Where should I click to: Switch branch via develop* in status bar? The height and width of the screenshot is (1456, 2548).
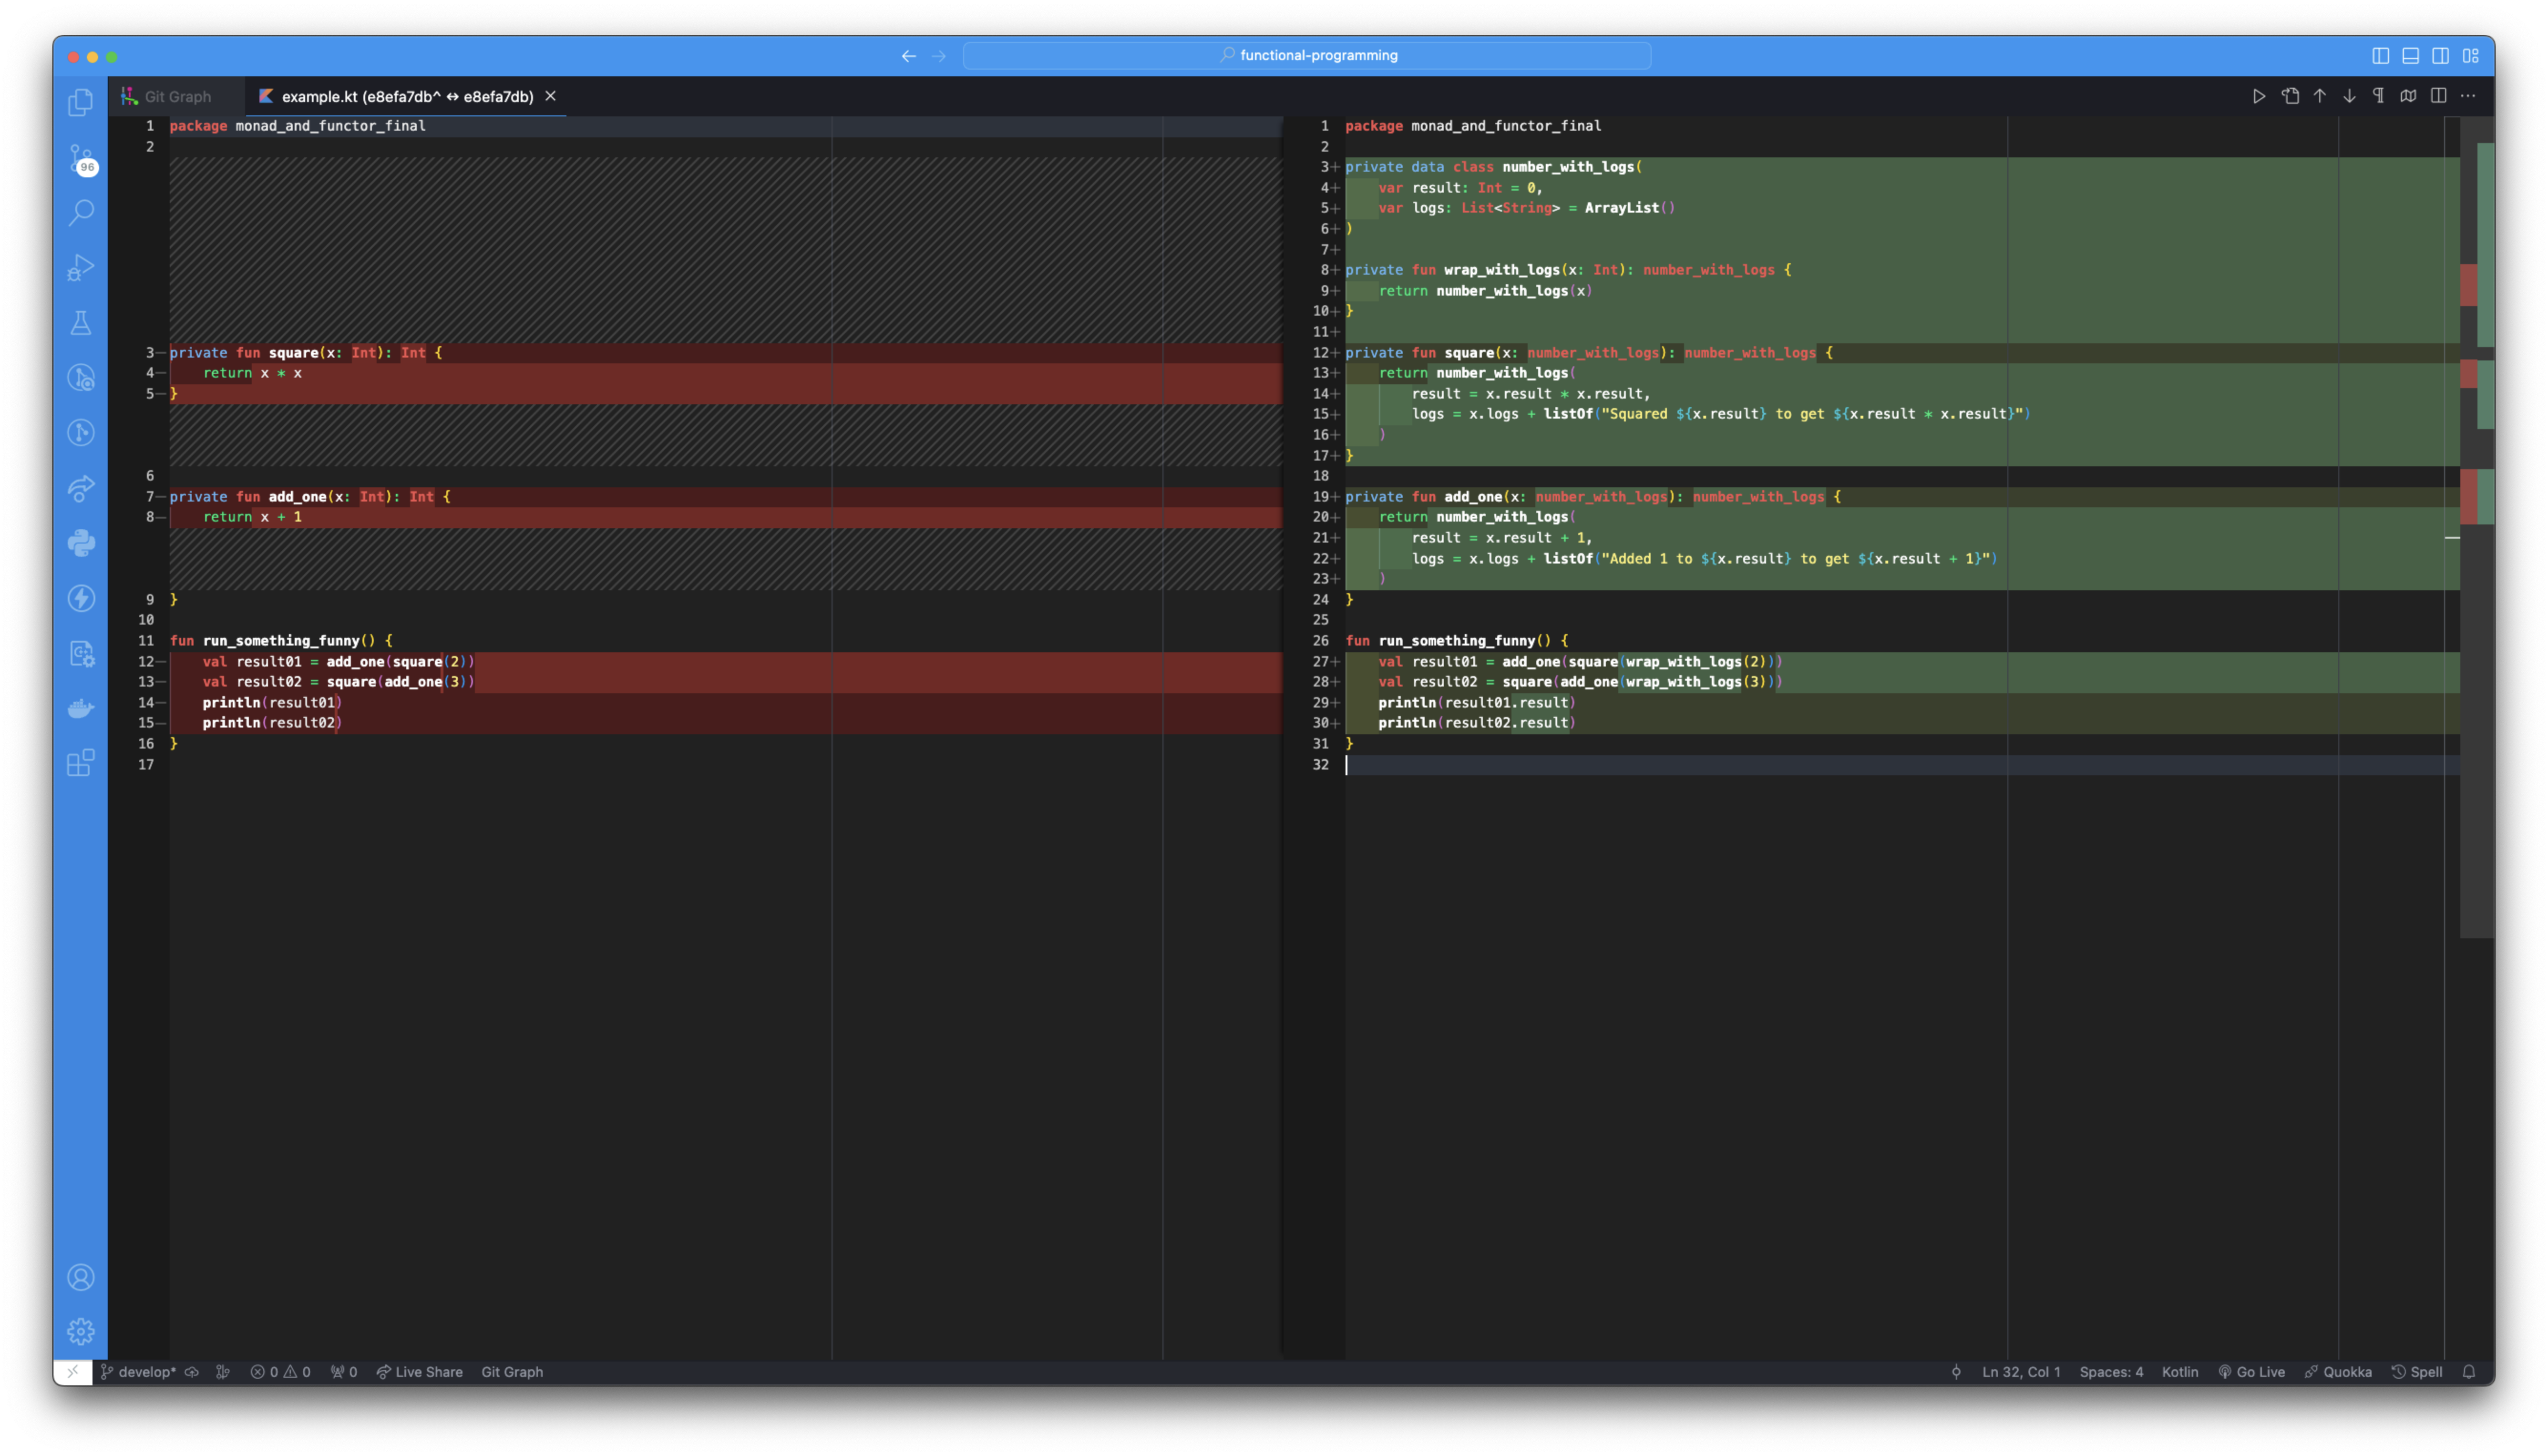pos(138,1372)
